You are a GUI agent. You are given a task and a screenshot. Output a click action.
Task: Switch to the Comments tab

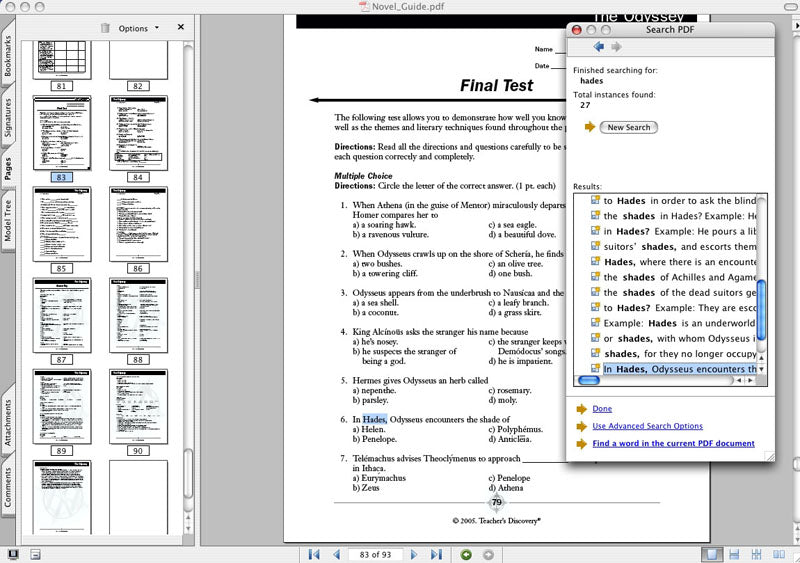[x=8, y=487]
